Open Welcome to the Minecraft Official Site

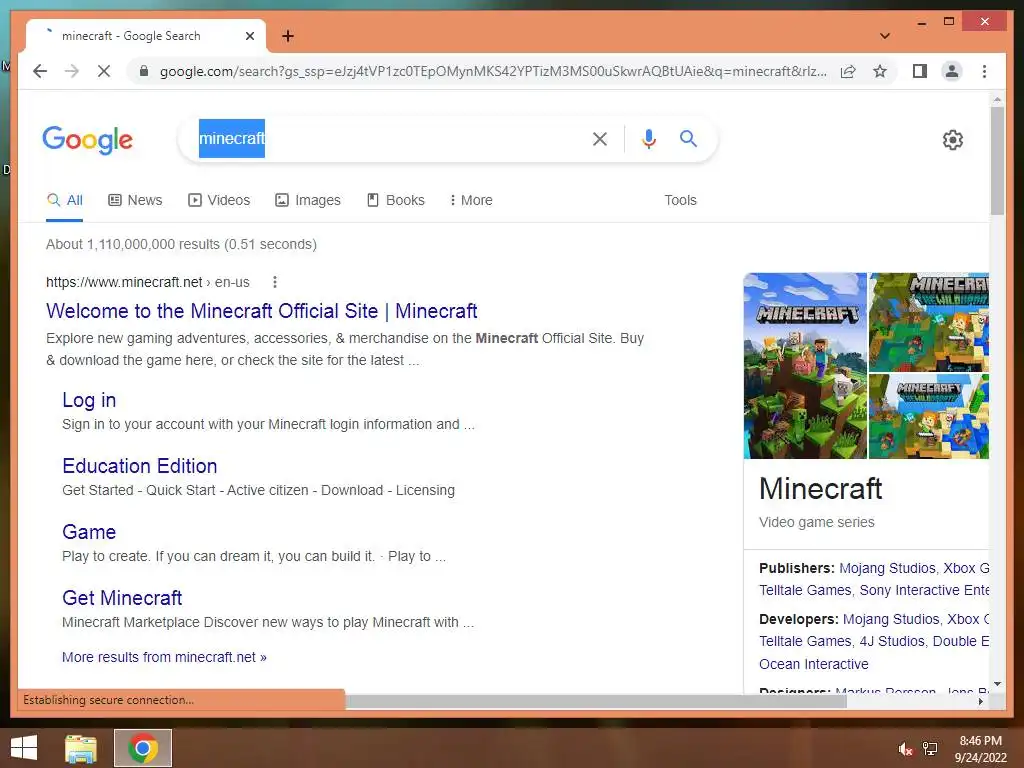(262, 311)
